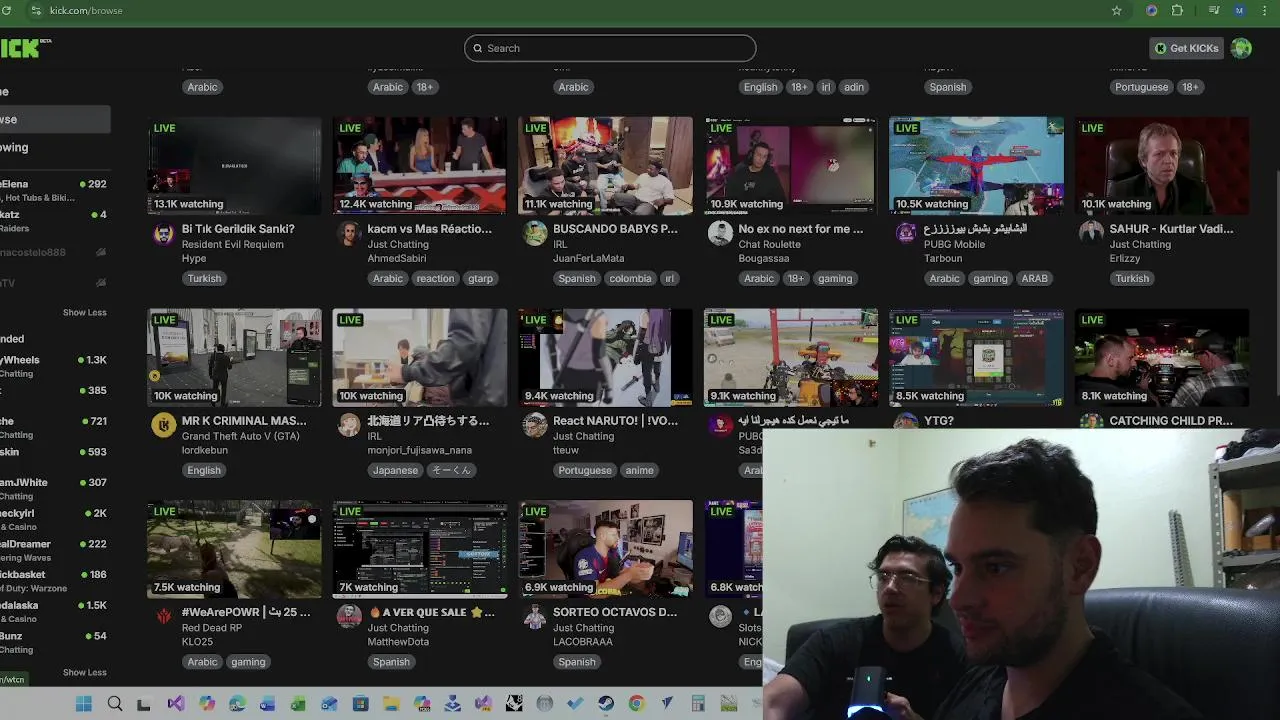
Task: Open Windows taskbar search
Action: click(115, 704)
